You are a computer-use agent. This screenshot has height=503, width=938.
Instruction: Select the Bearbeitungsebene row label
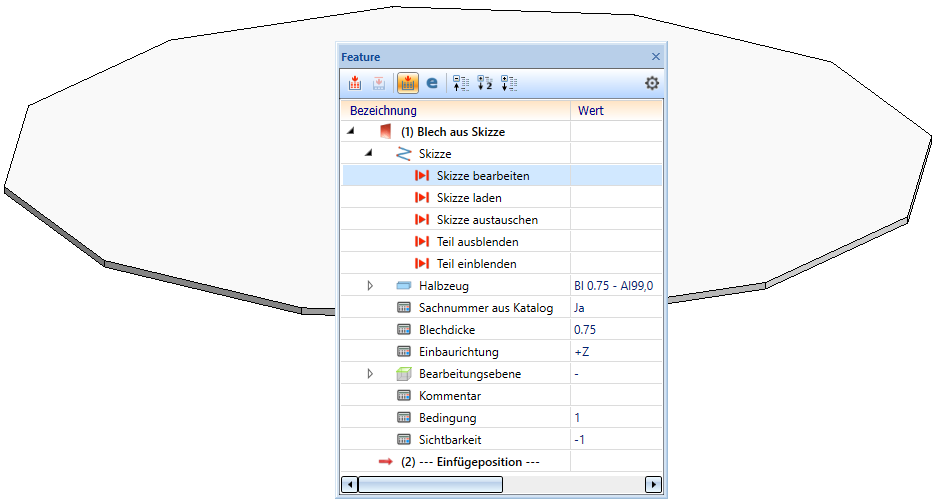click(470, 374)
